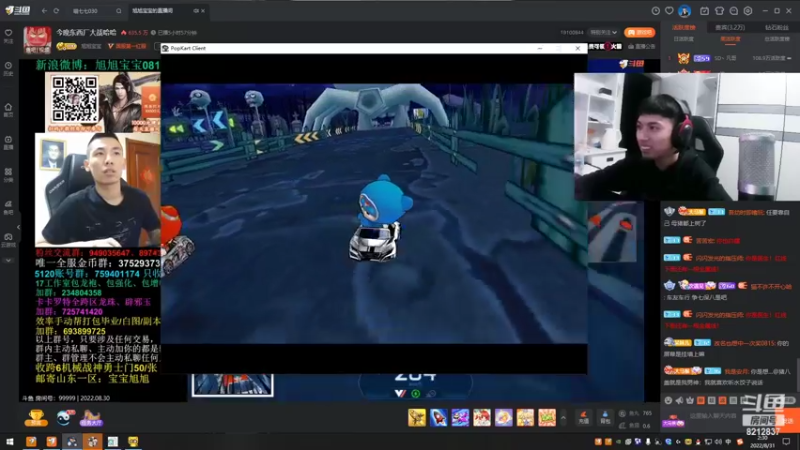Viewport: 800px width, 450px height.
Task: Open the horse task hall icon below the video
Action: tap(91, 418)
